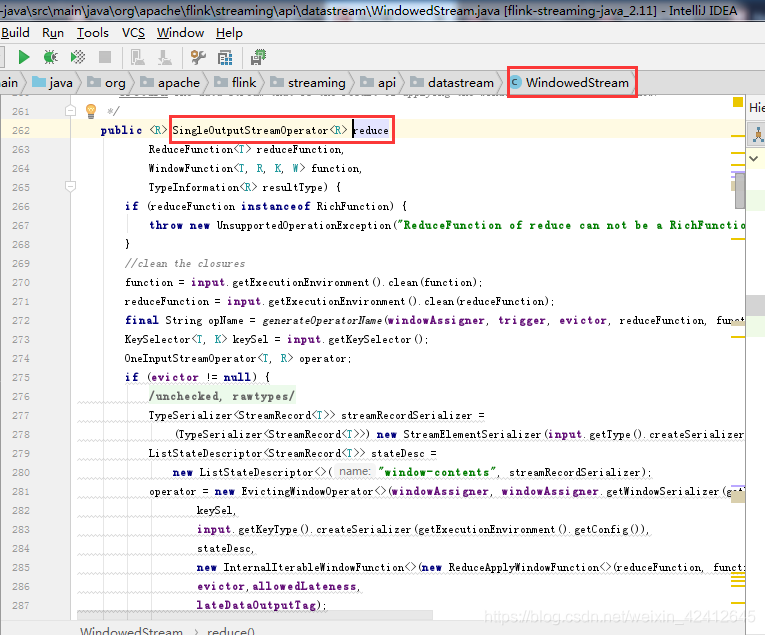This screenshot has height=635, width=765.
Task: Select java folder in navigation bar
Action: click(53, 82)
